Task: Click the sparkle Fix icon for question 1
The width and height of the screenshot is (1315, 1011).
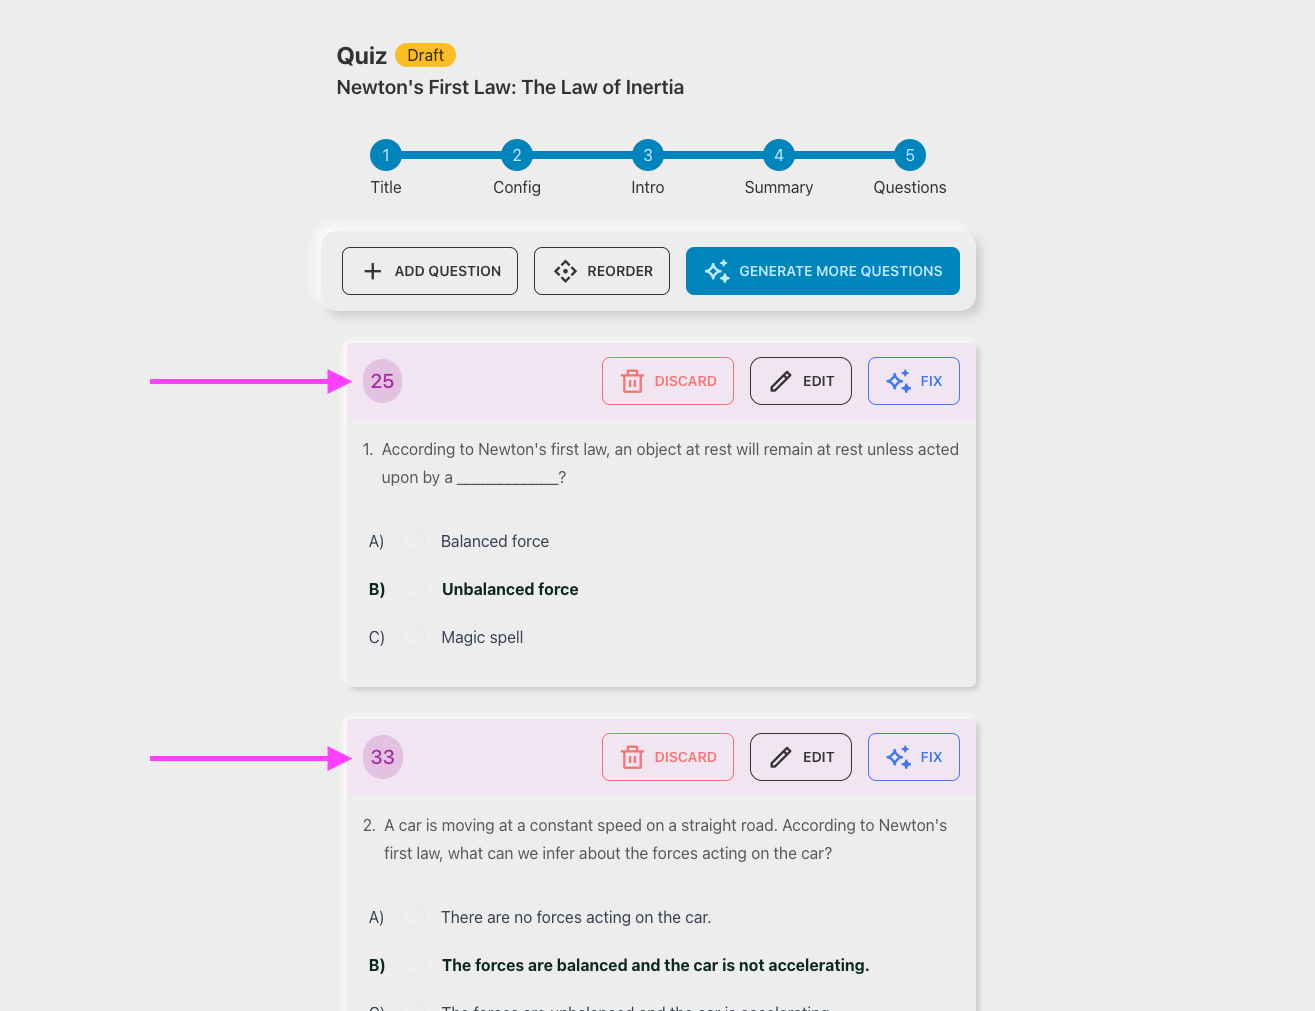Action: point(898,381)
